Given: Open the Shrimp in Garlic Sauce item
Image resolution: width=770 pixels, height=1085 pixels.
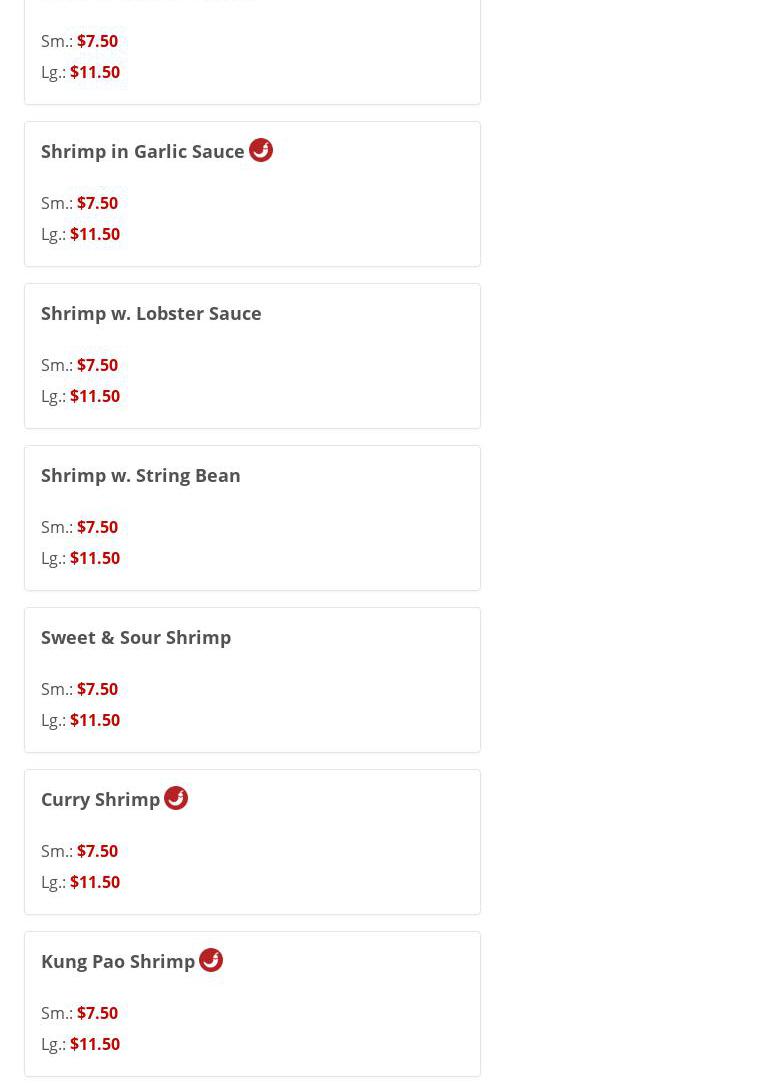Looking at the screenshot, I should [142, 151].
